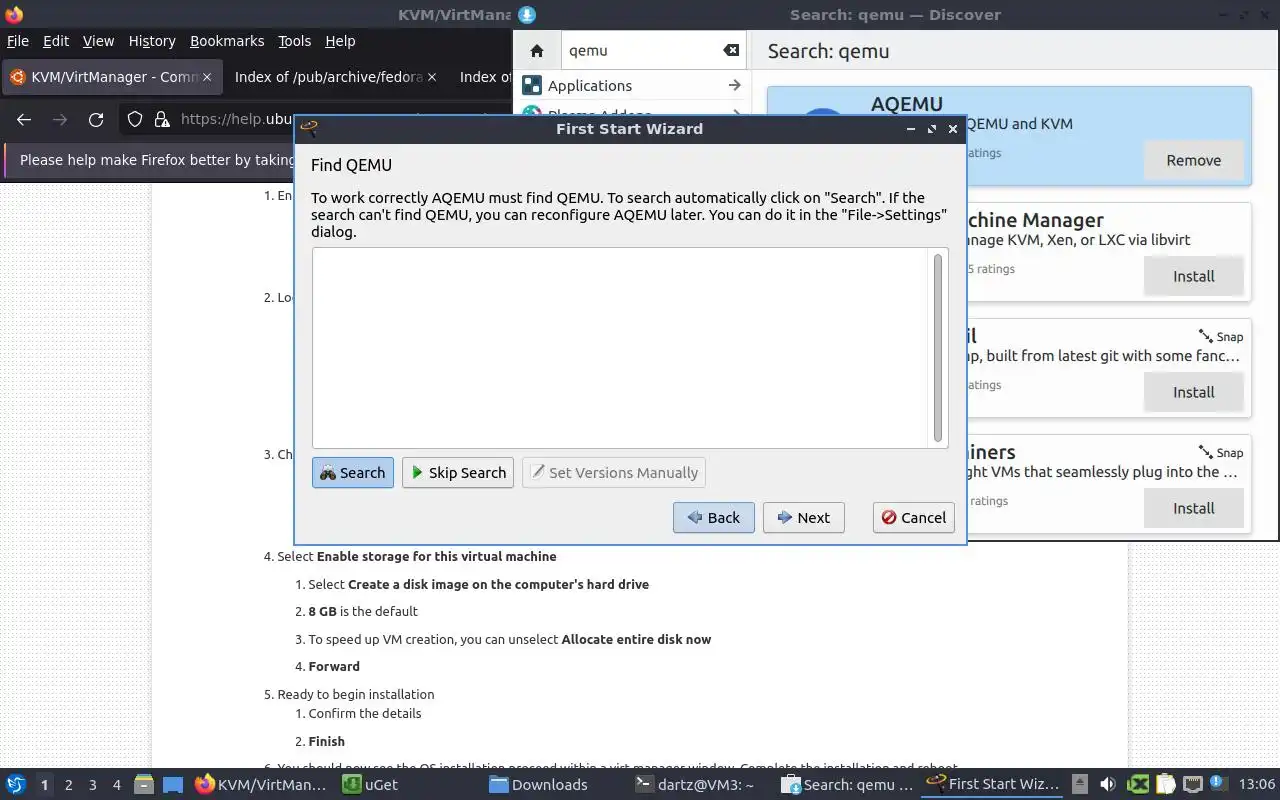Click the tracking protection shield icon
This screenshot has height=800, width=1280.
click(135, 120)
